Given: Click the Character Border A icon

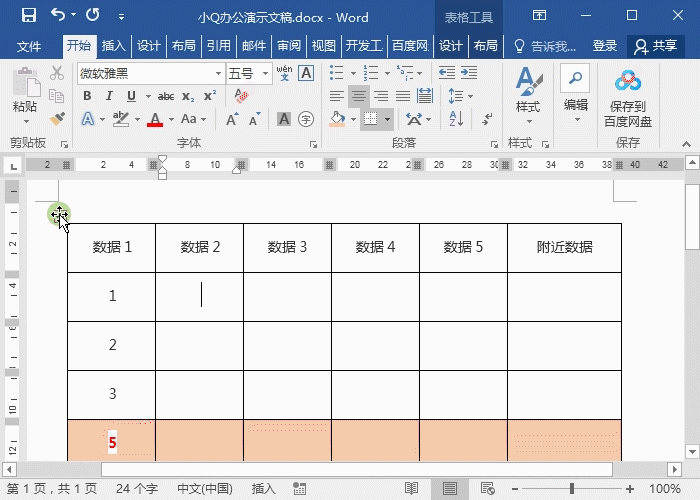Looking at the screenshot, I should point(306,73).
